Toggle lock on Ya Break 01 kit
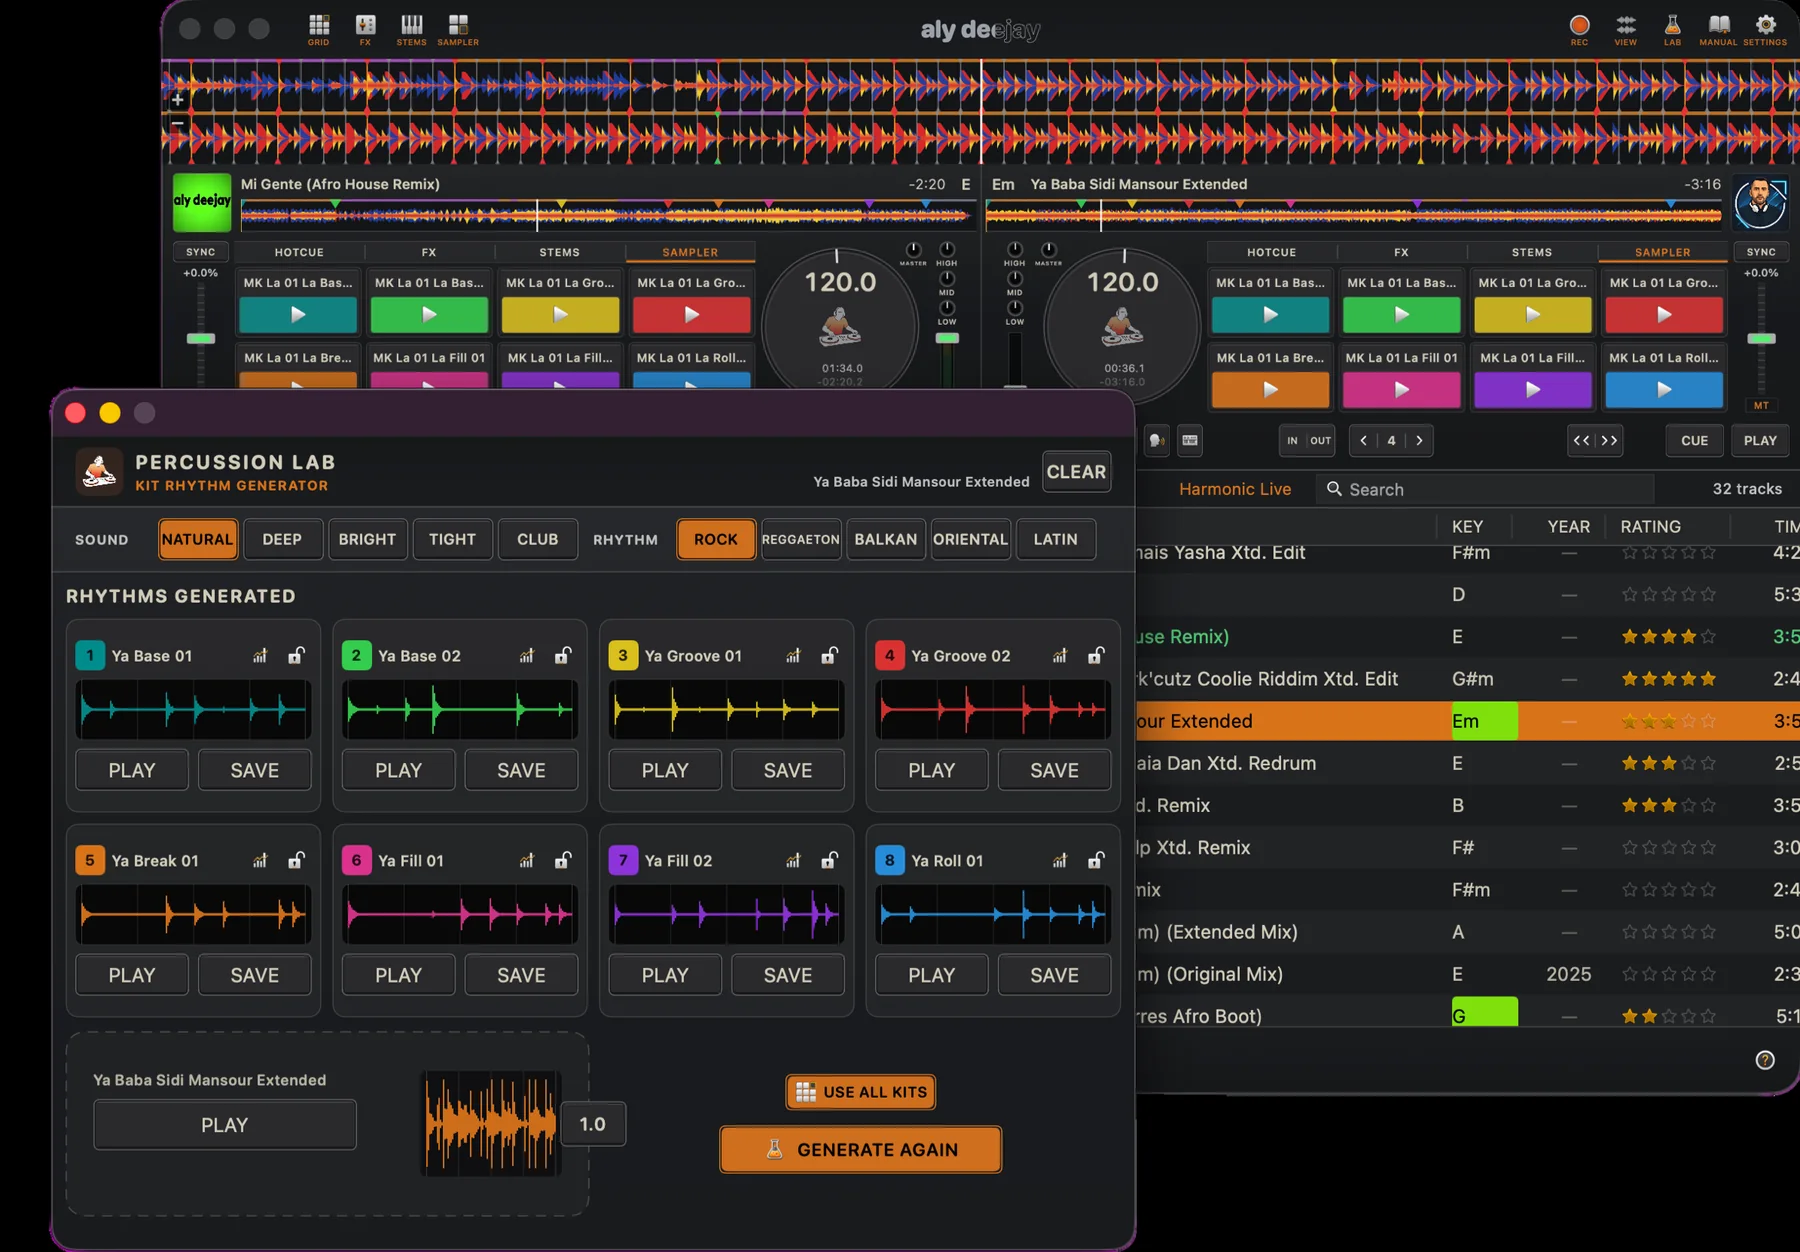The width and height of the screenshot is (1800, 1252). pos(297,860)
